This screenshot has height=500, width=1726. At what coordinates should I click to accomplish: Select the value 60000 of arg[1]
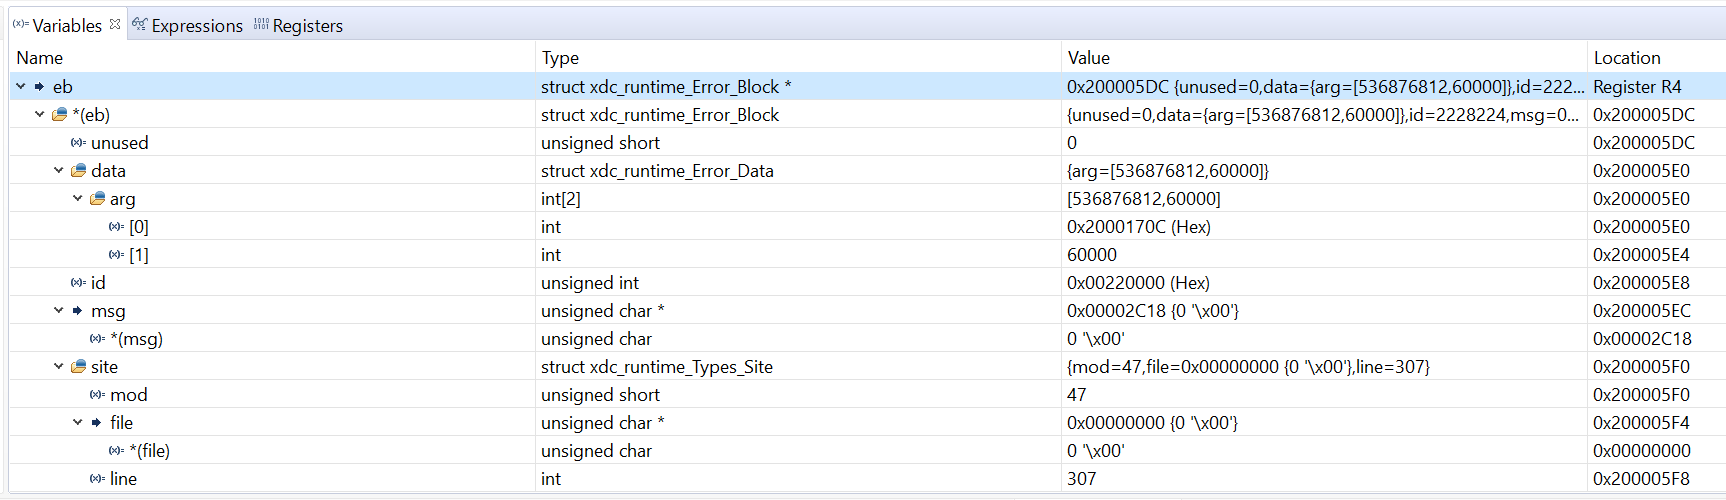[x=1091, y=255]
